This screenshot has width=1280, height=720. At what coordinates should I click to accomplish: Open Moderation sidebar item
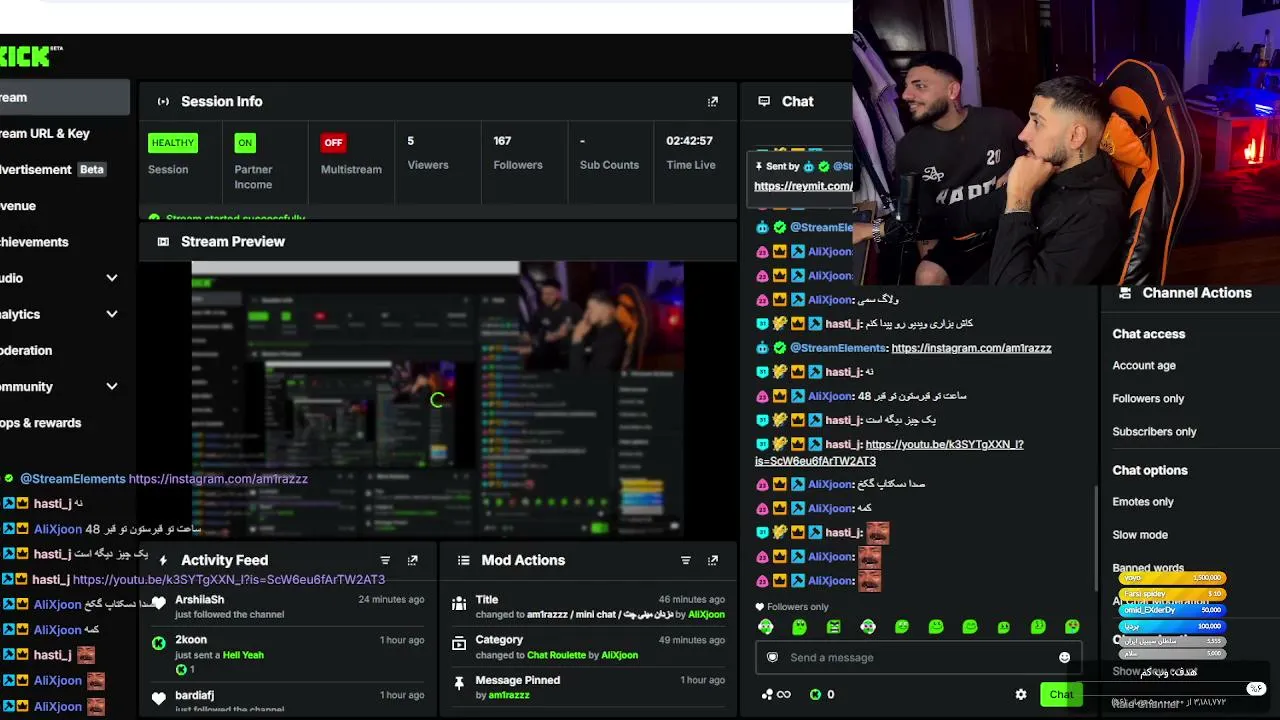(64, 350)
